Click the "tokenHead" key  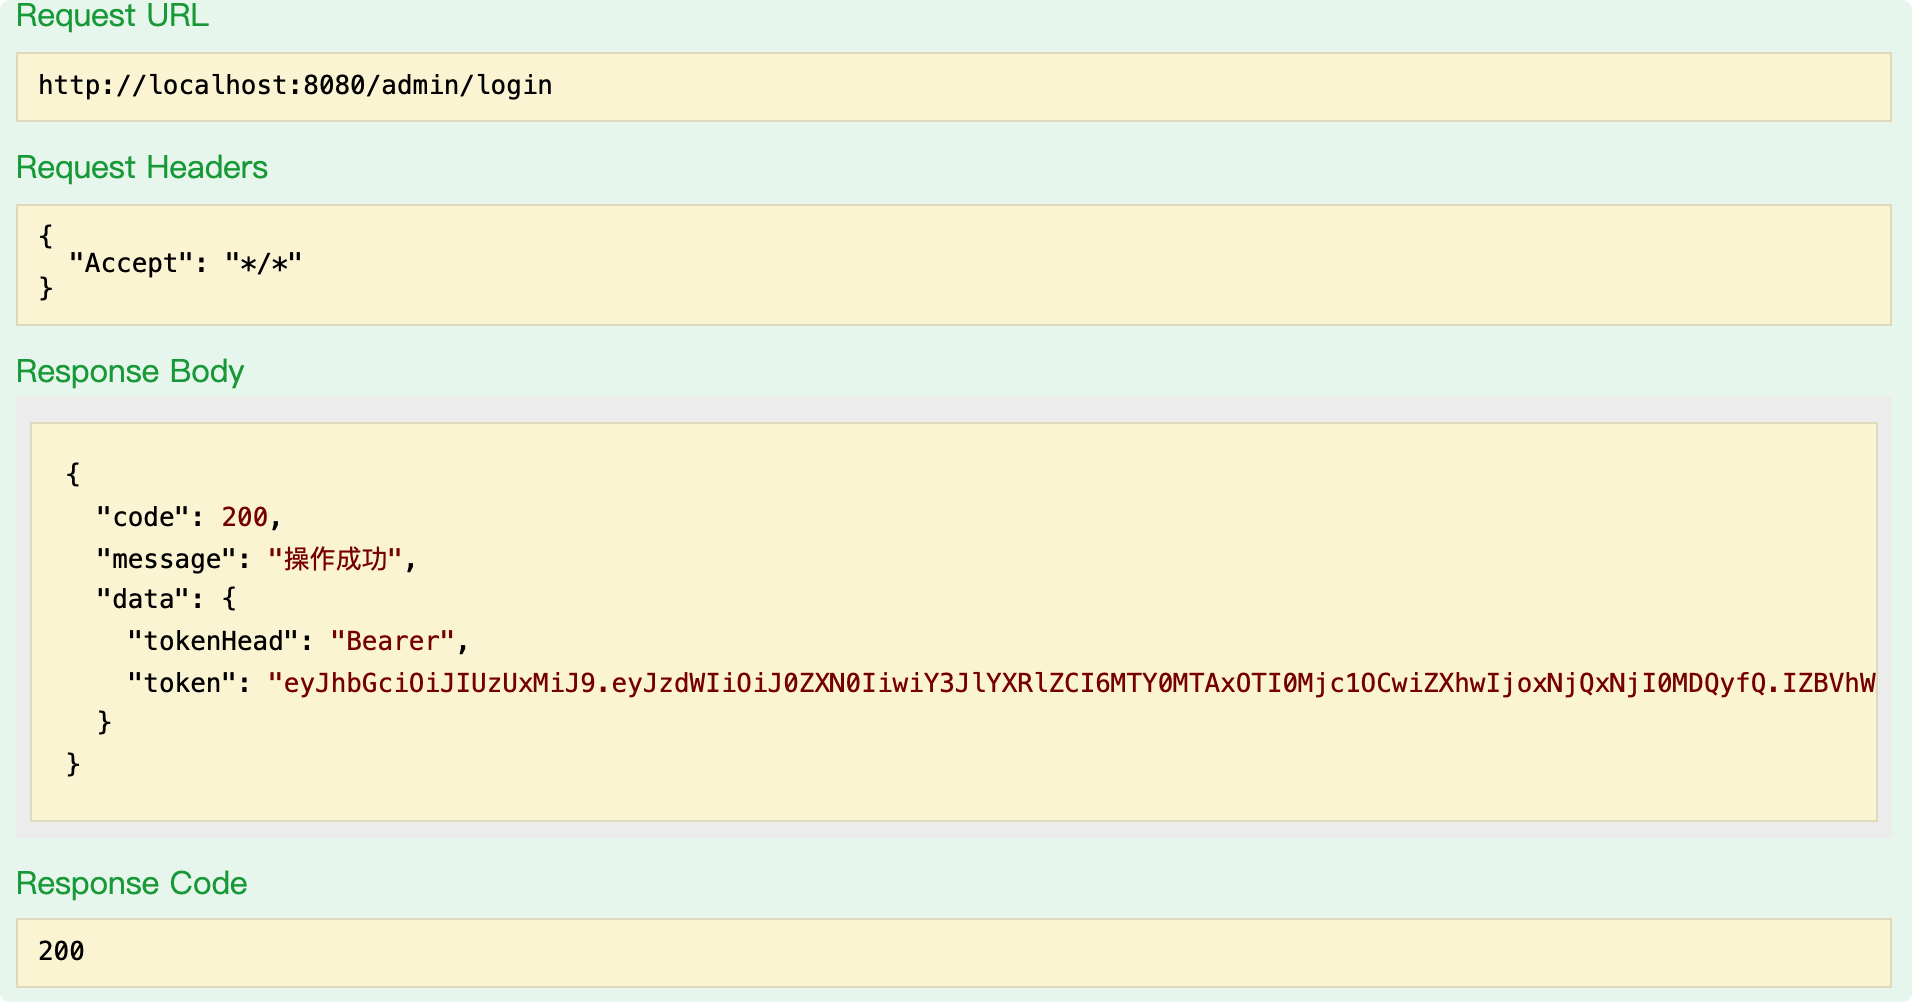click(x=213, y=641)
